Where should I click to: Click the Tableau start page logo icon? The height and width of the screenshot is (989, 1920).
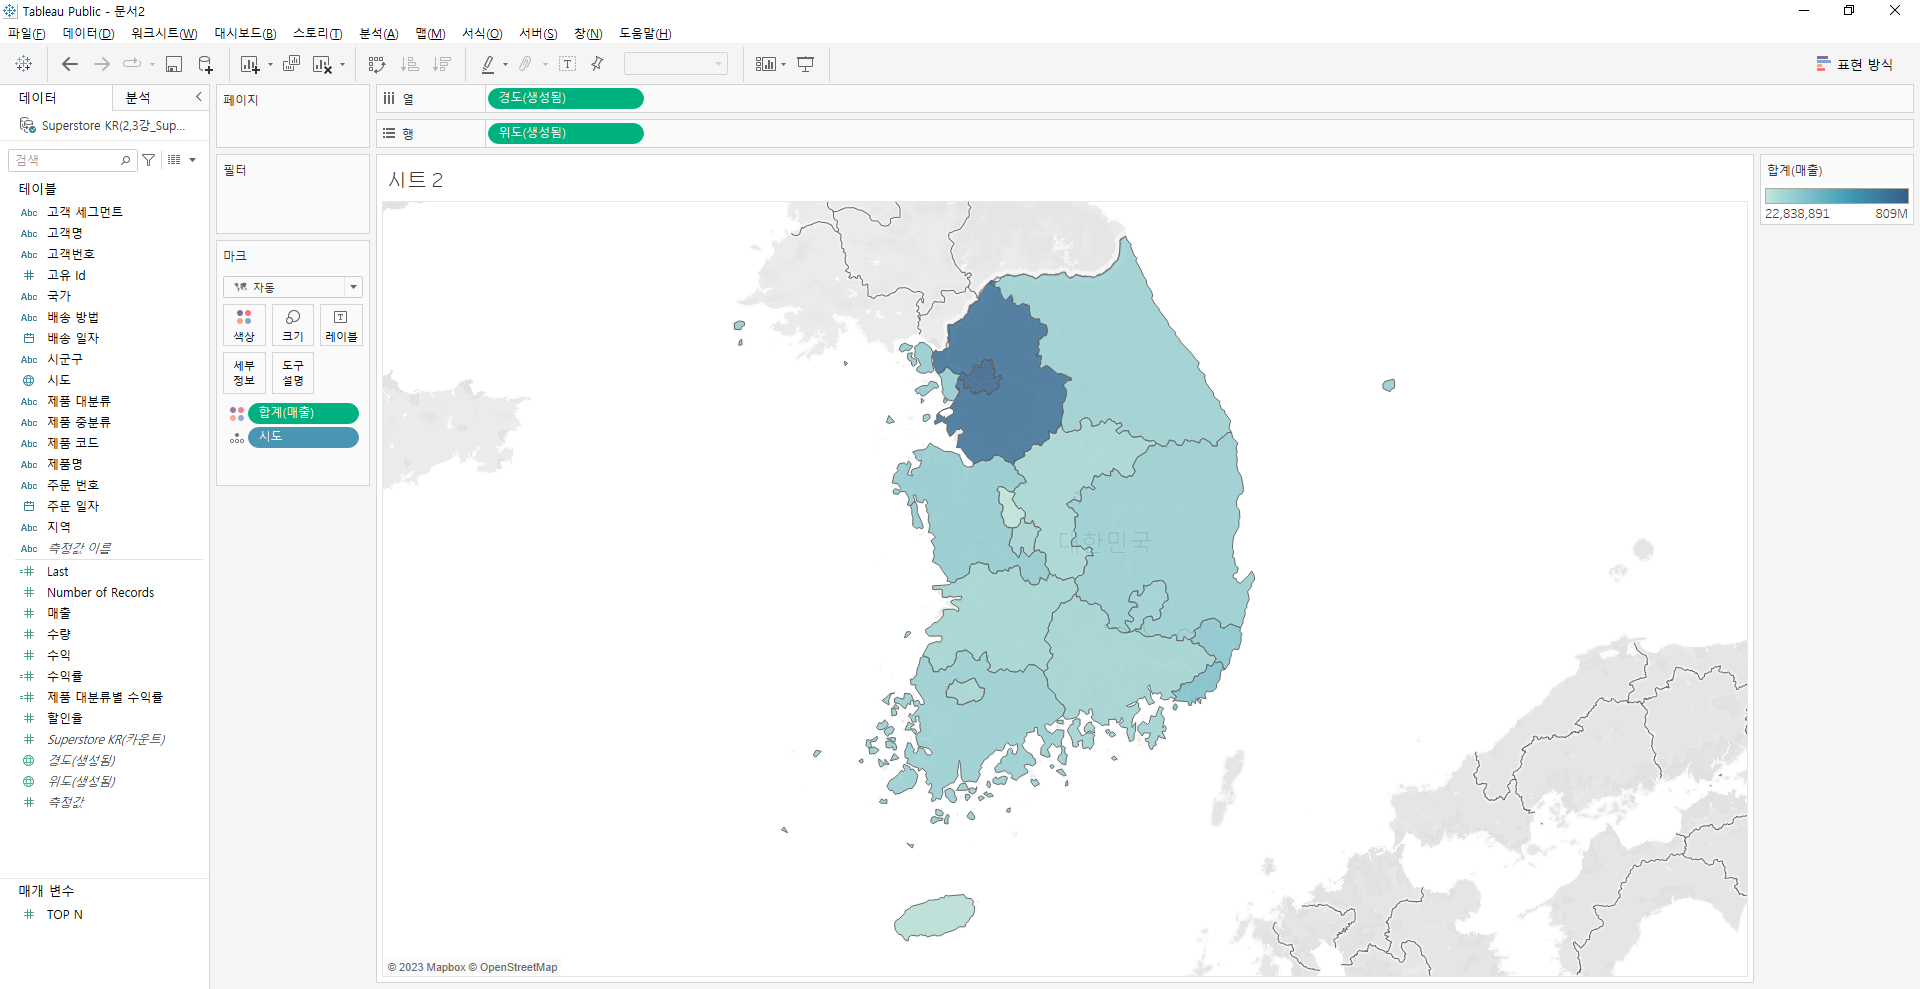tap(24, 64)
